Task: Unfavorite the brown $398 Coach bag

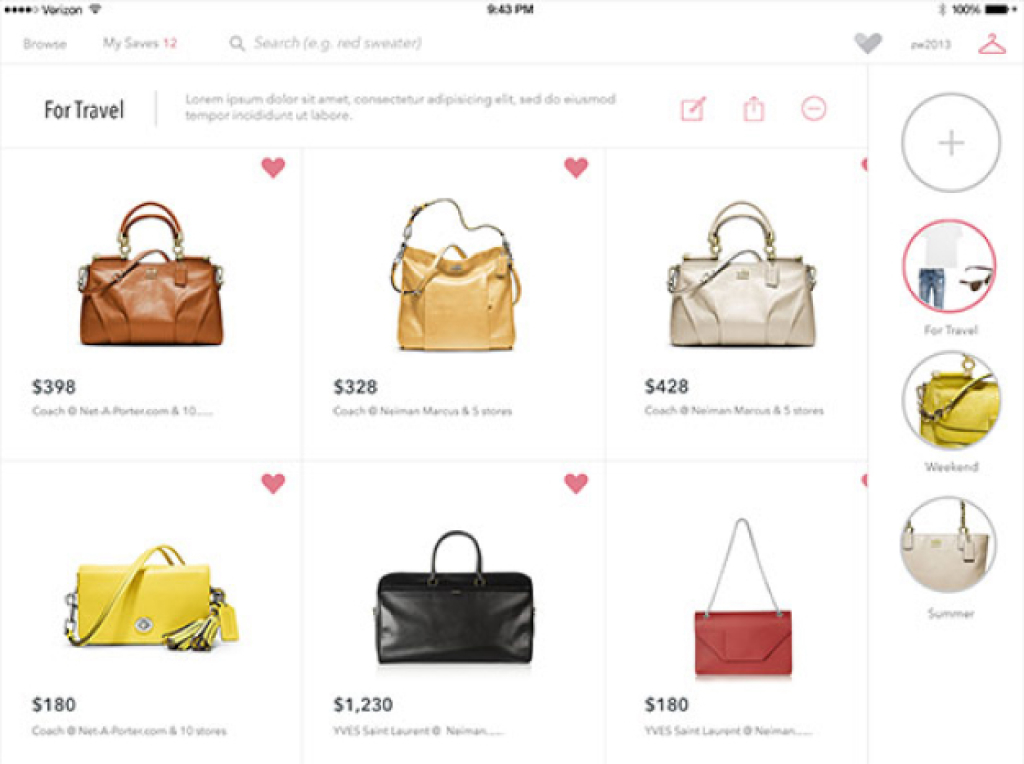Action: (x=273, y=167)
